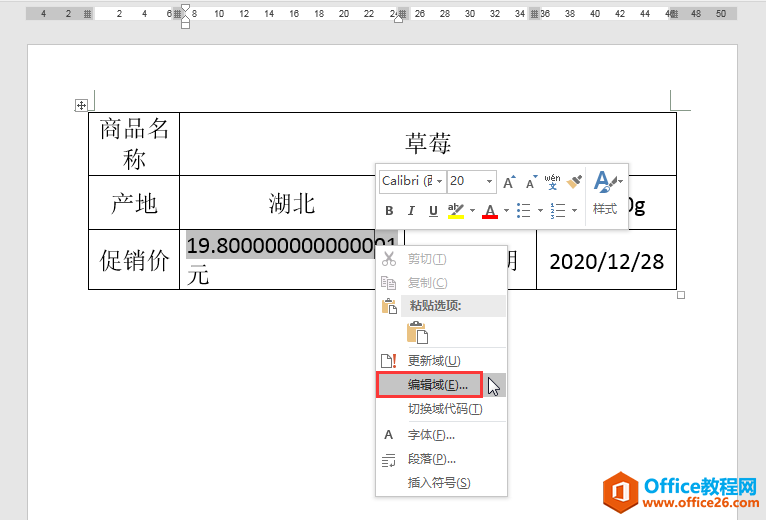Click the table move handle
Image resolution: width=766 pixels, height=520 pixels.
(x=82, y=105)
